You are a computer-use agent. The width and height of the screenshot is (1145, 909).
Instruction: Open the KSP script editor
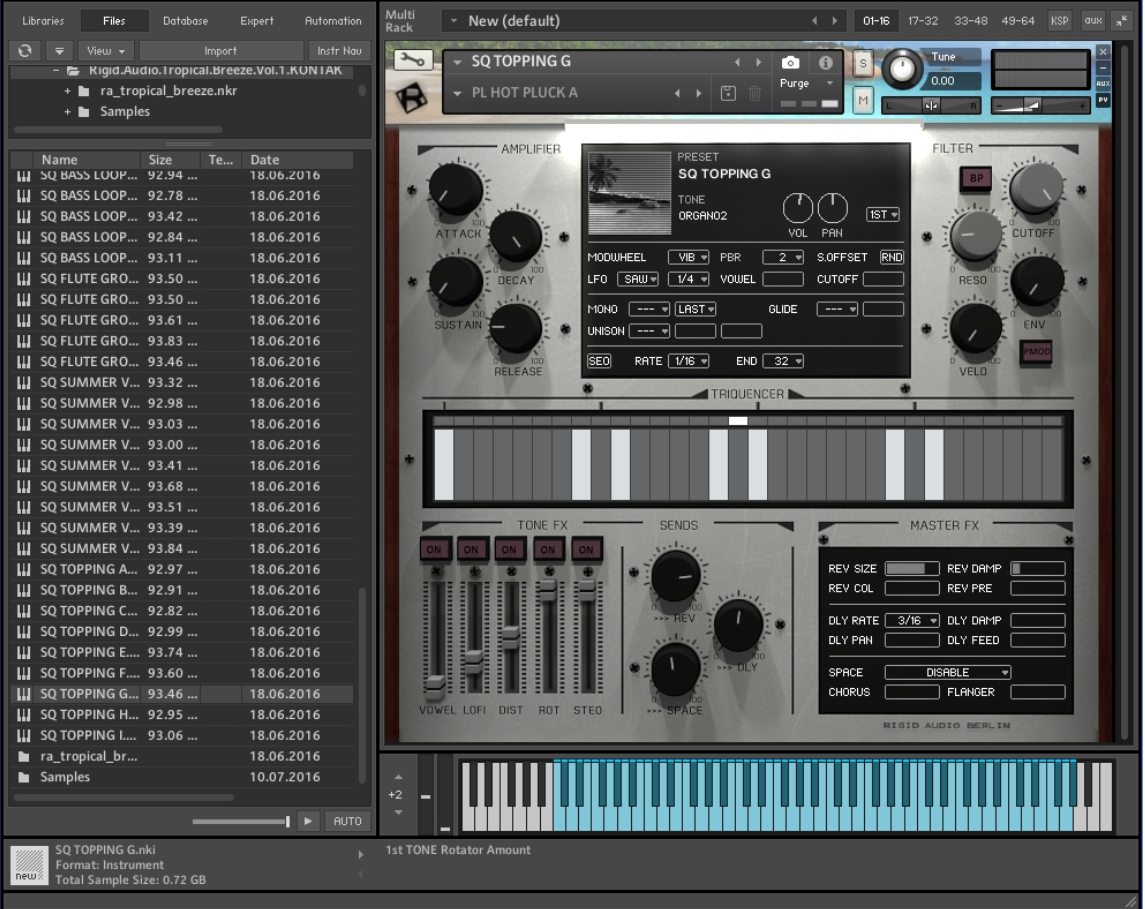[x=1059, y=20]
